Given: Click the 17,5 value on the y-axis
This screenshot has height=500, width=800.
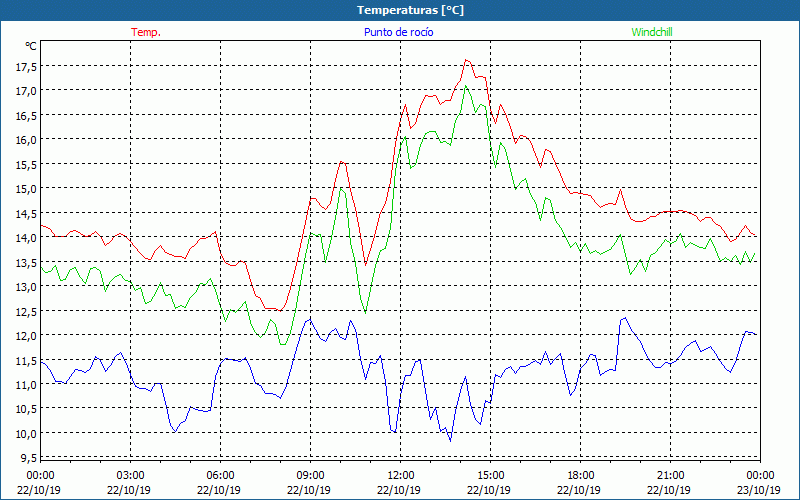Looking at the screenshot, I should (x=26, y=66).
